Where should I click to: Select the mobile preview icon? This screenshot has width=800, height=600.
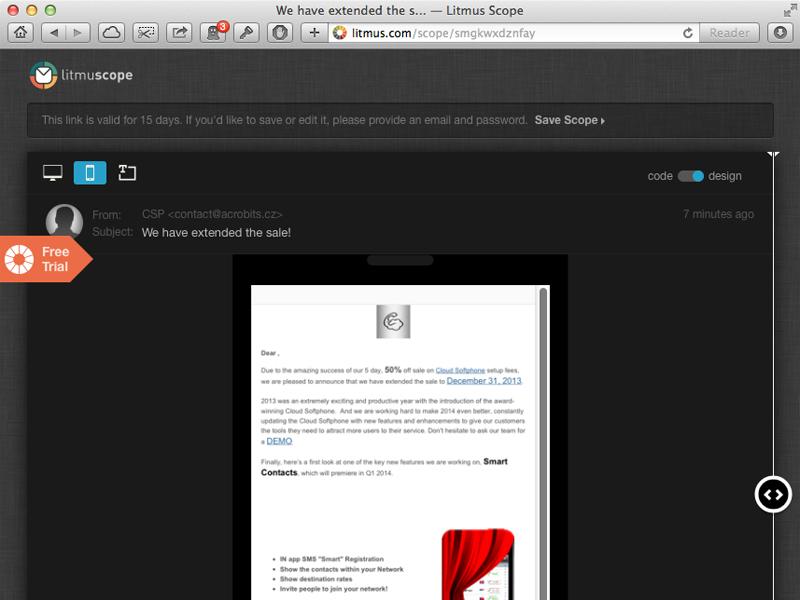90,173
